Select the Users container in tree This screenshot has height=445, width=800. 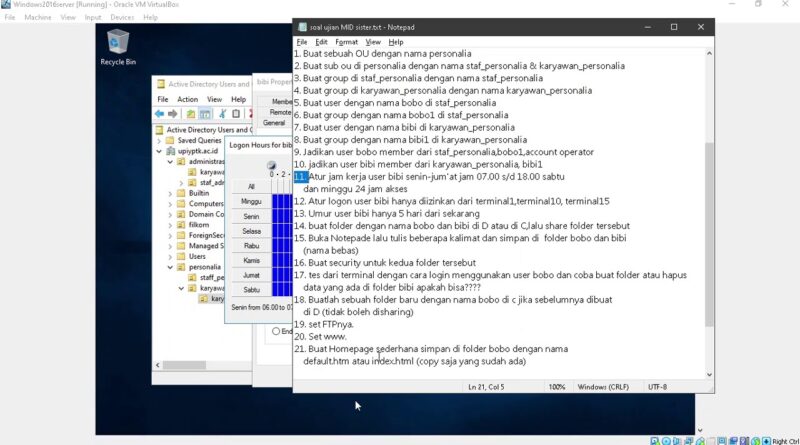(197, 256)
